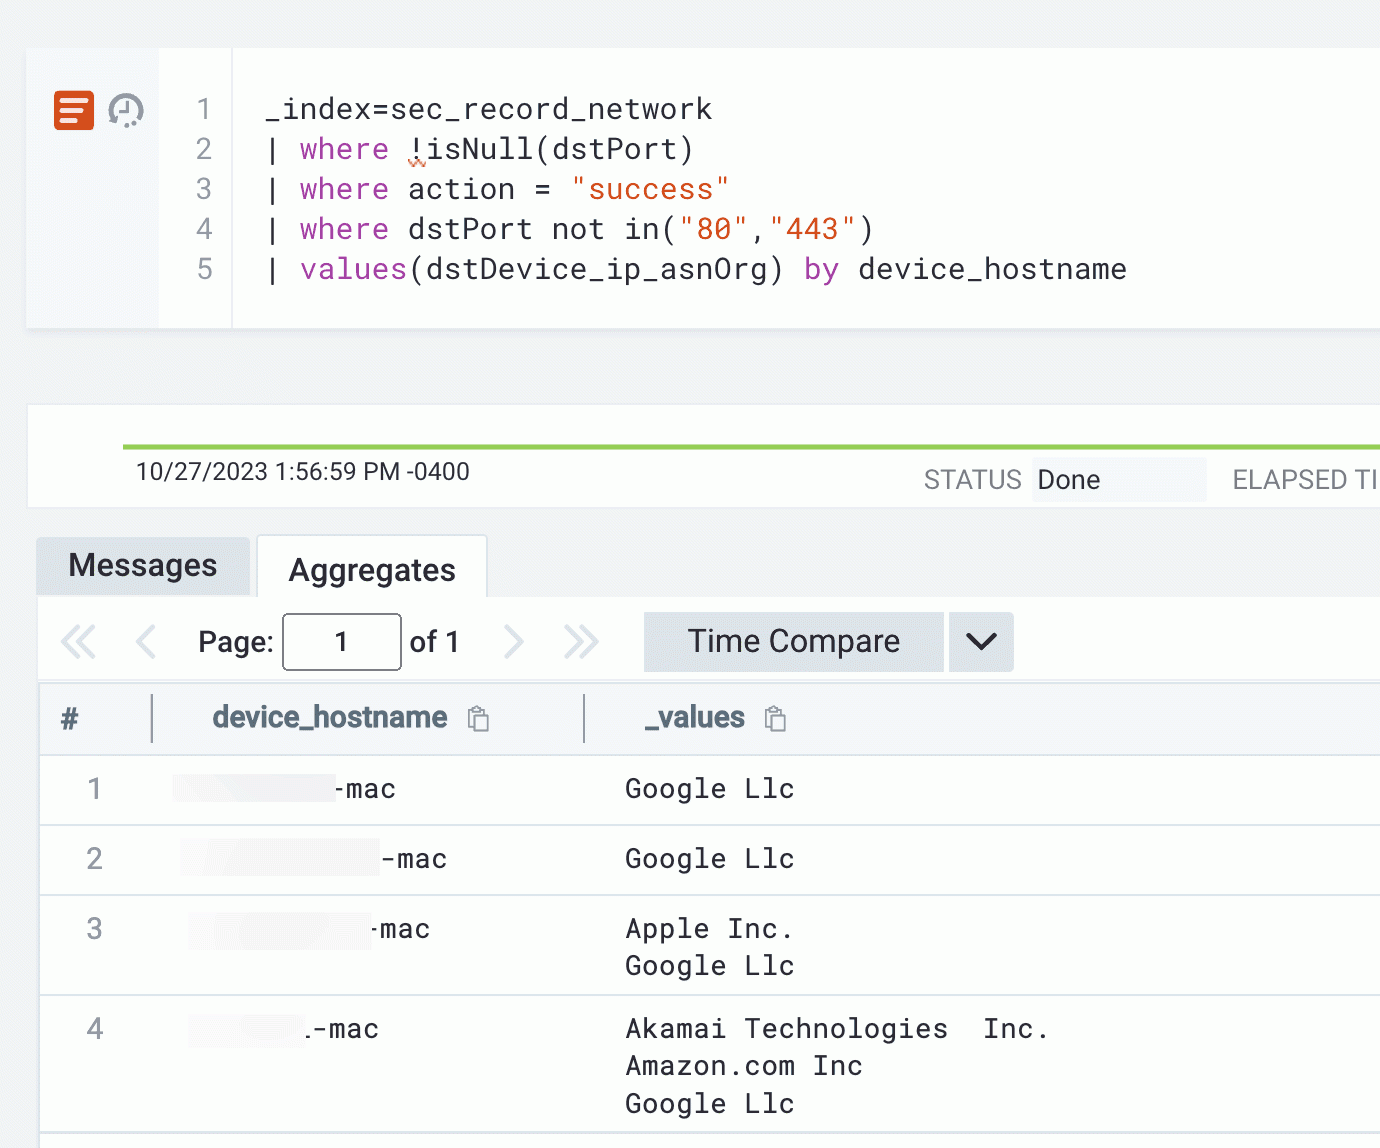Click the orange log query mode icon
Screen dimensions: 1380x1148
(x=74, y=110)
